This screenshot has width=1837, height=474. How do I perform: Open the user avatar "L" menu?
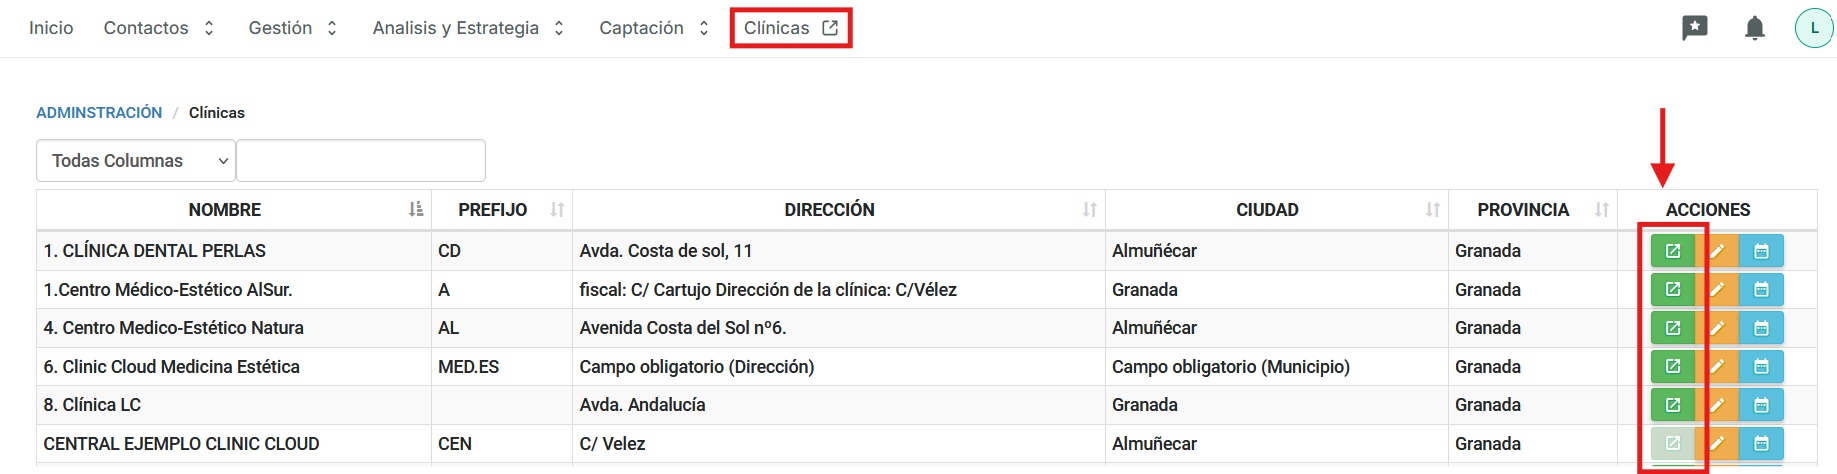coord(1814,28)
